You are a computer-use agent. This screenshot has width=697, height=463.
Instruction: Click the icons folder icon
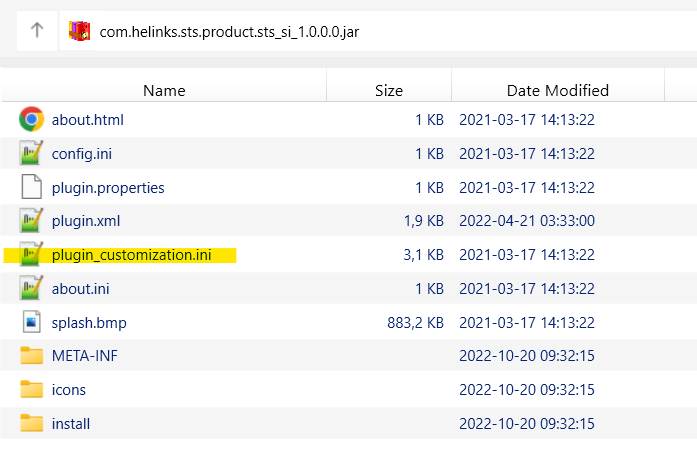(32, 389)
